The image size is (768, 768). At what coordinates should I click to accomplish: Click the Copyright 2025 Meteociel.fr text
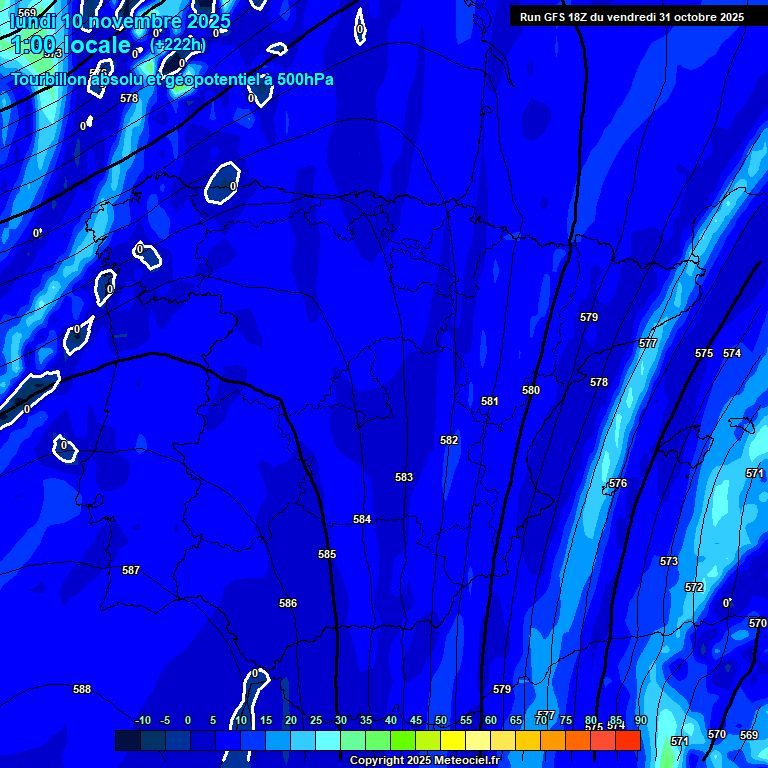click(x=424, y=761)
